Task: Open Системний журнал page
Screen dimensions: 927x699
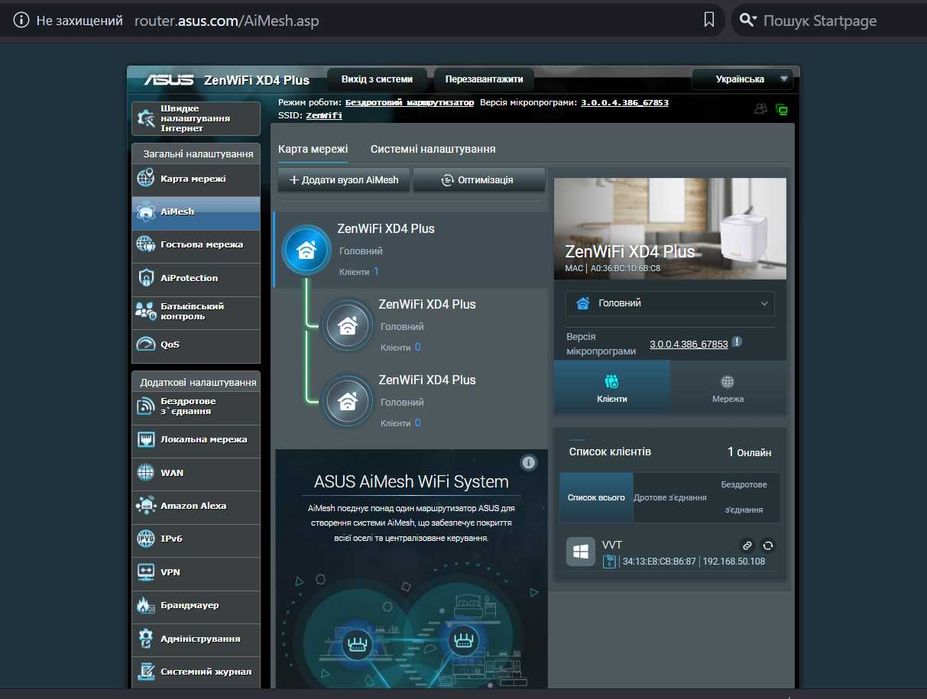Action: pyautogui.click(x=196, y=671)
